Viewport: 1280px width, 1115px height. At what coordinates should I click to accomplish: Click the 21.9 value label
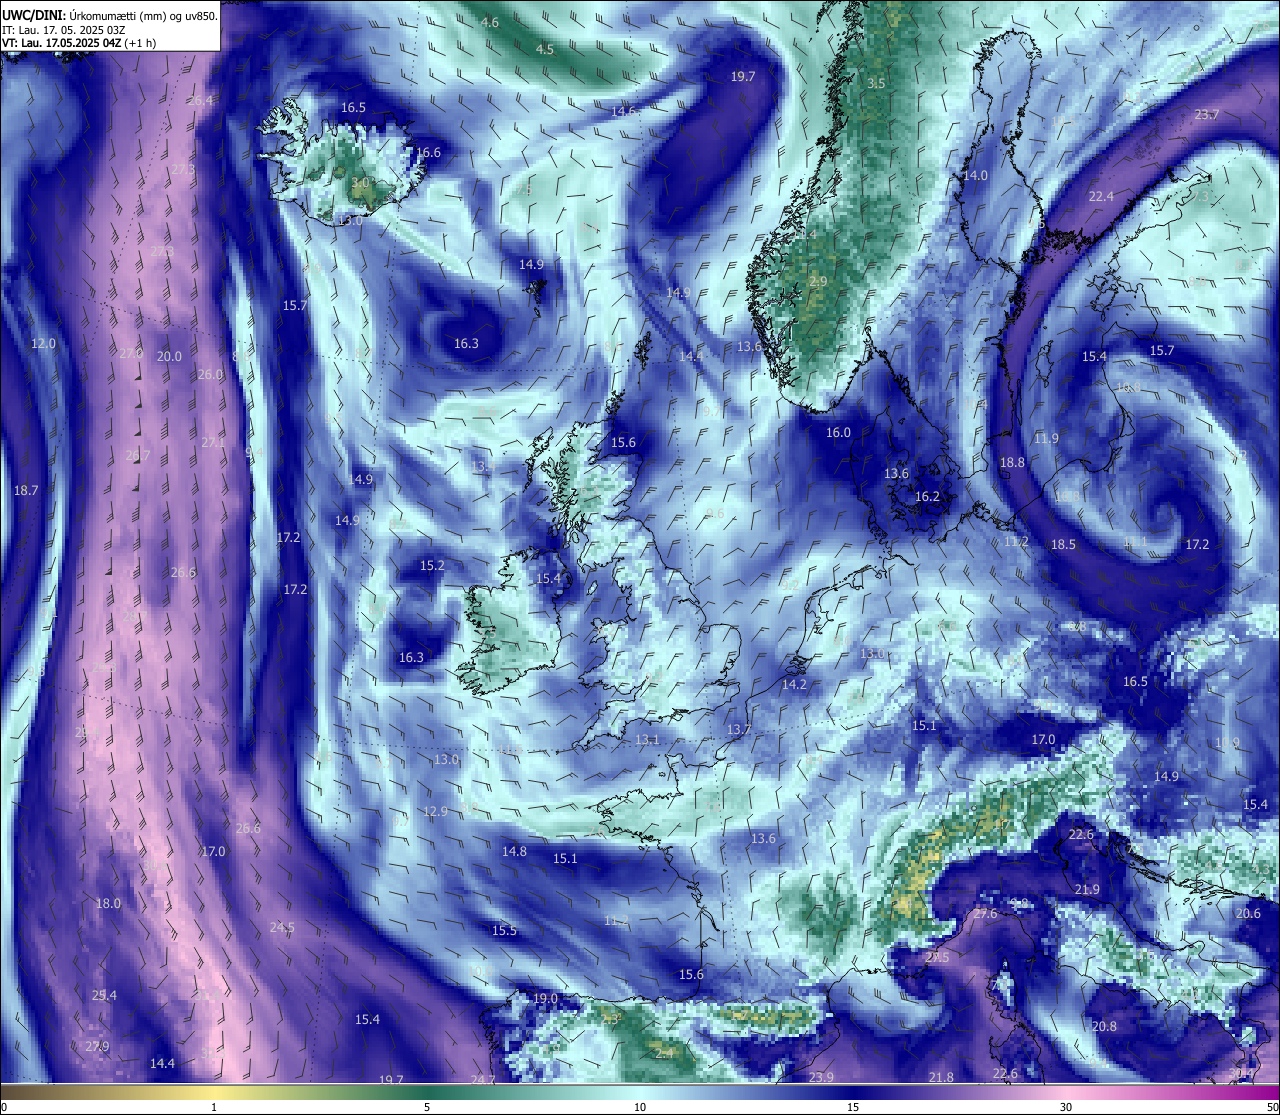1087,889
